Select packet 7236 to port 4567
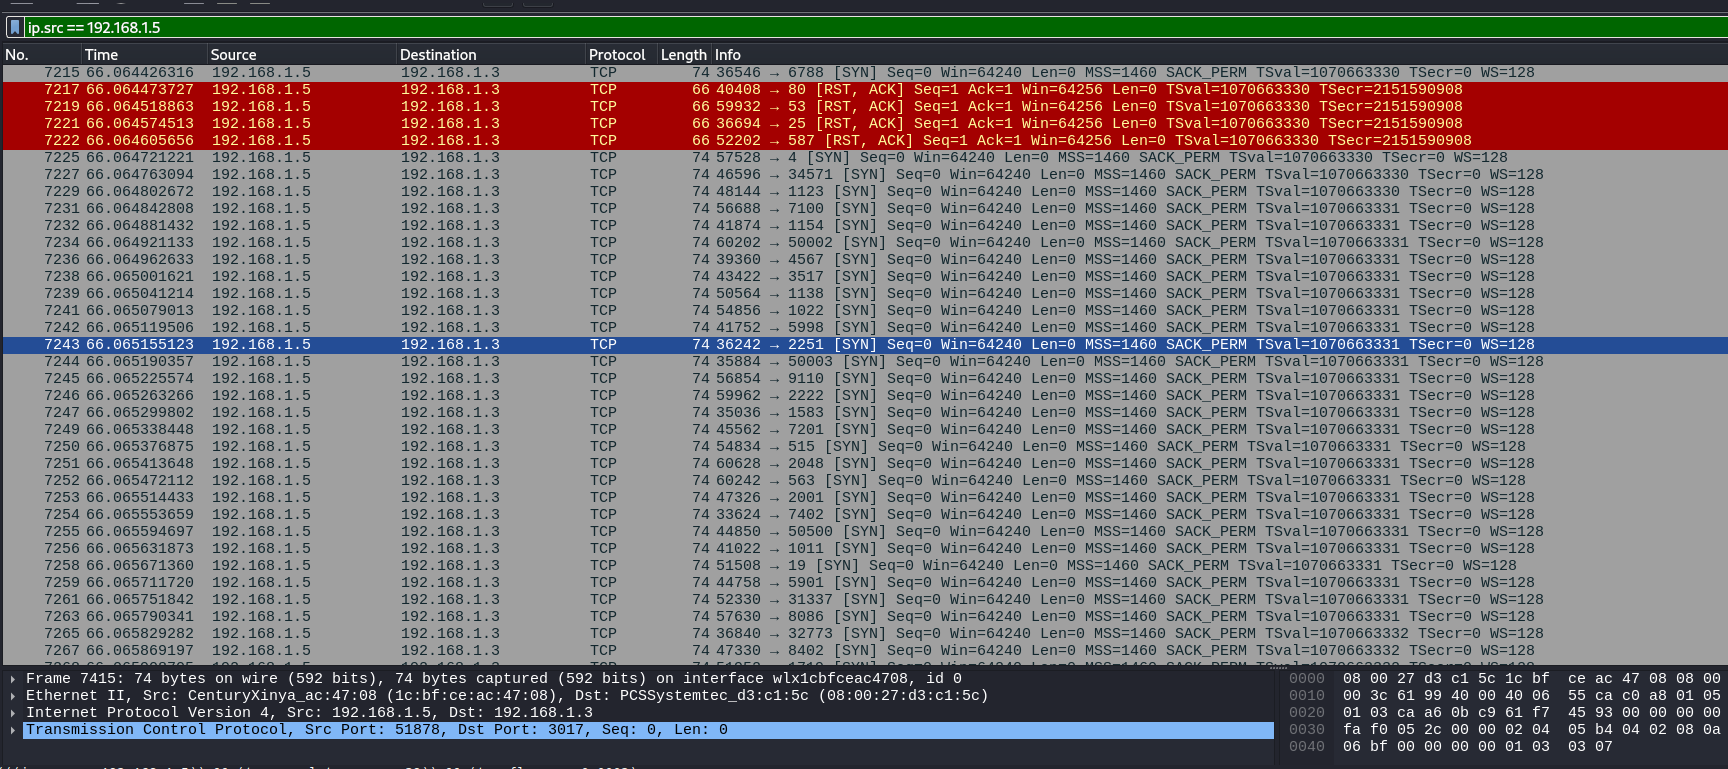This screenshot has width=1728, height=769. coord(865,260)
